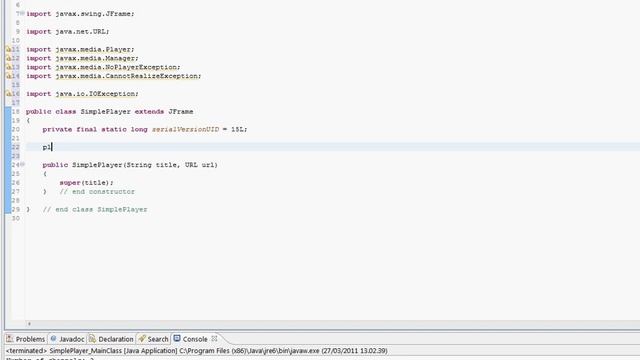Activate the Console tab

coord(191,339)
